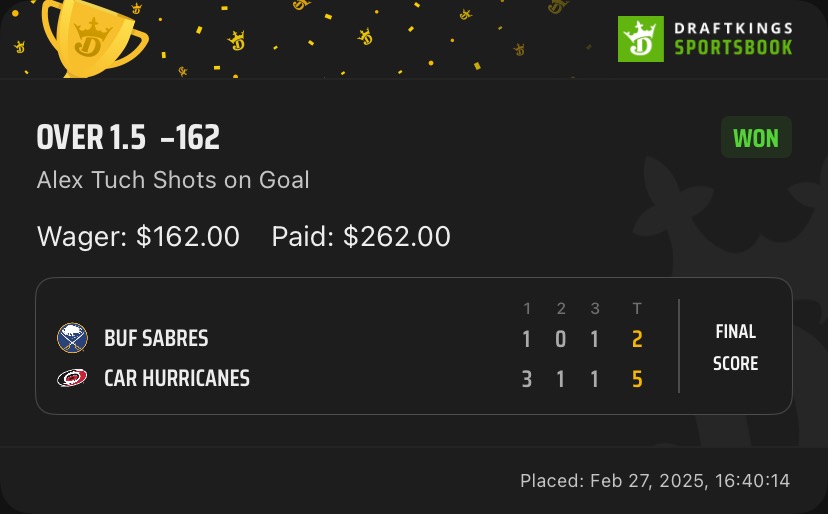Viewport: 828px width, 514px height.
Task: Click the -162 odds value
Action: [190, 138]
